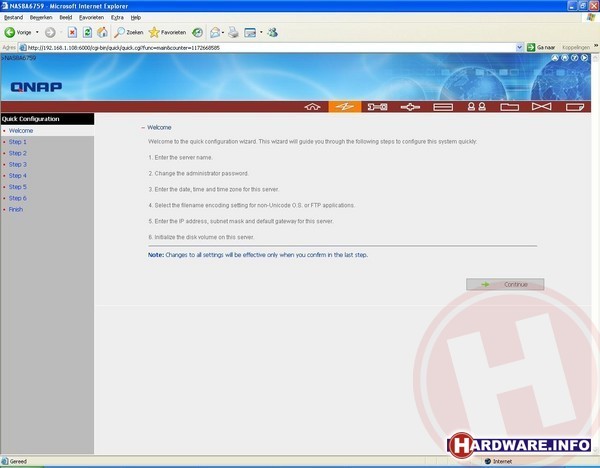The width and height of the screenshot is (600, 468).
Task: Go to the browser home page icon
Action: pos(102,33)
